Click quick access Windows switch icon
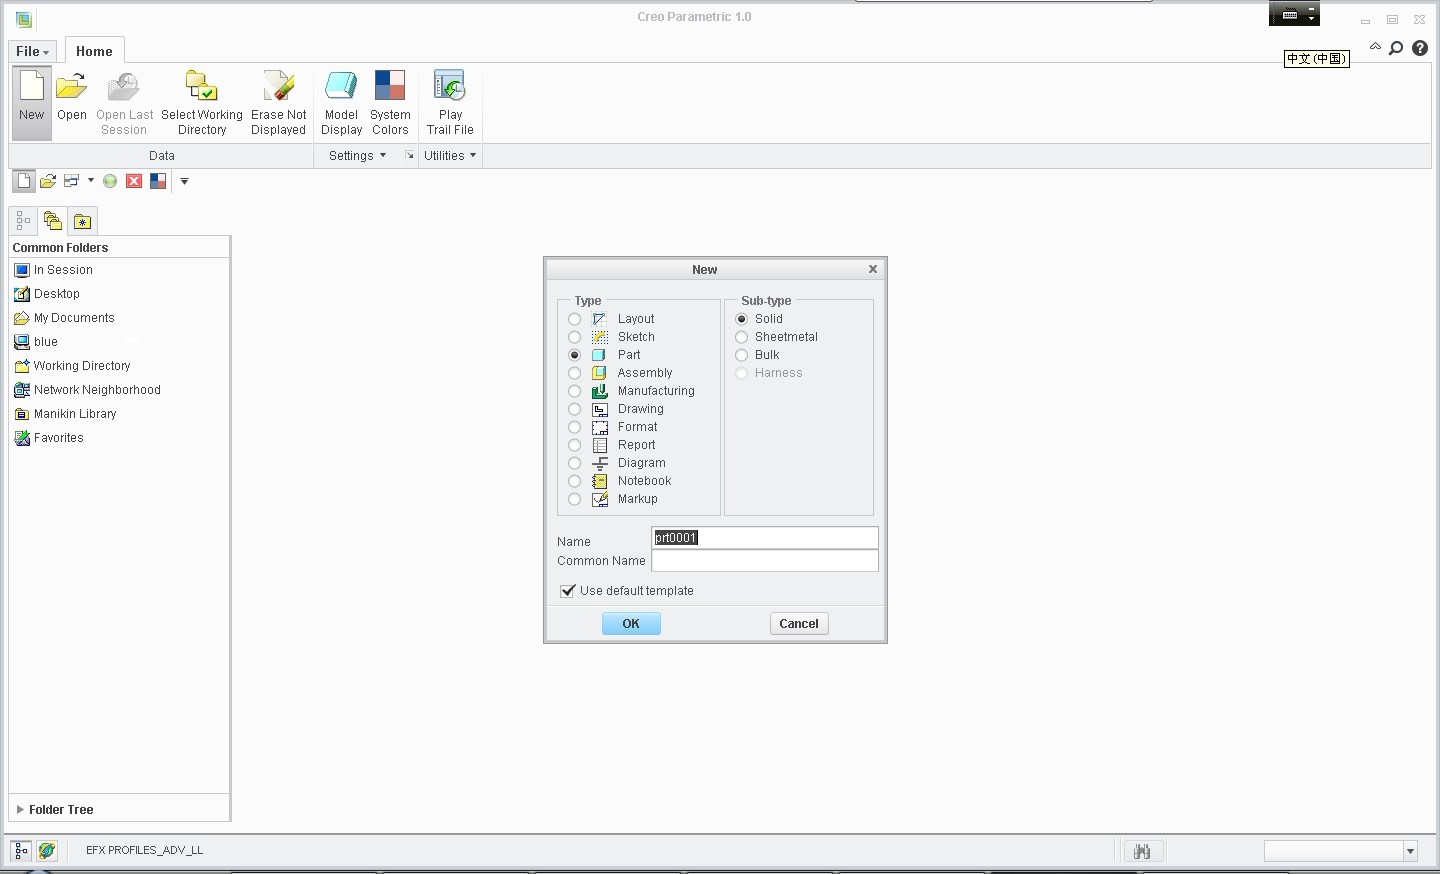This screenshot has height=874, width=1440. point(71,181)
